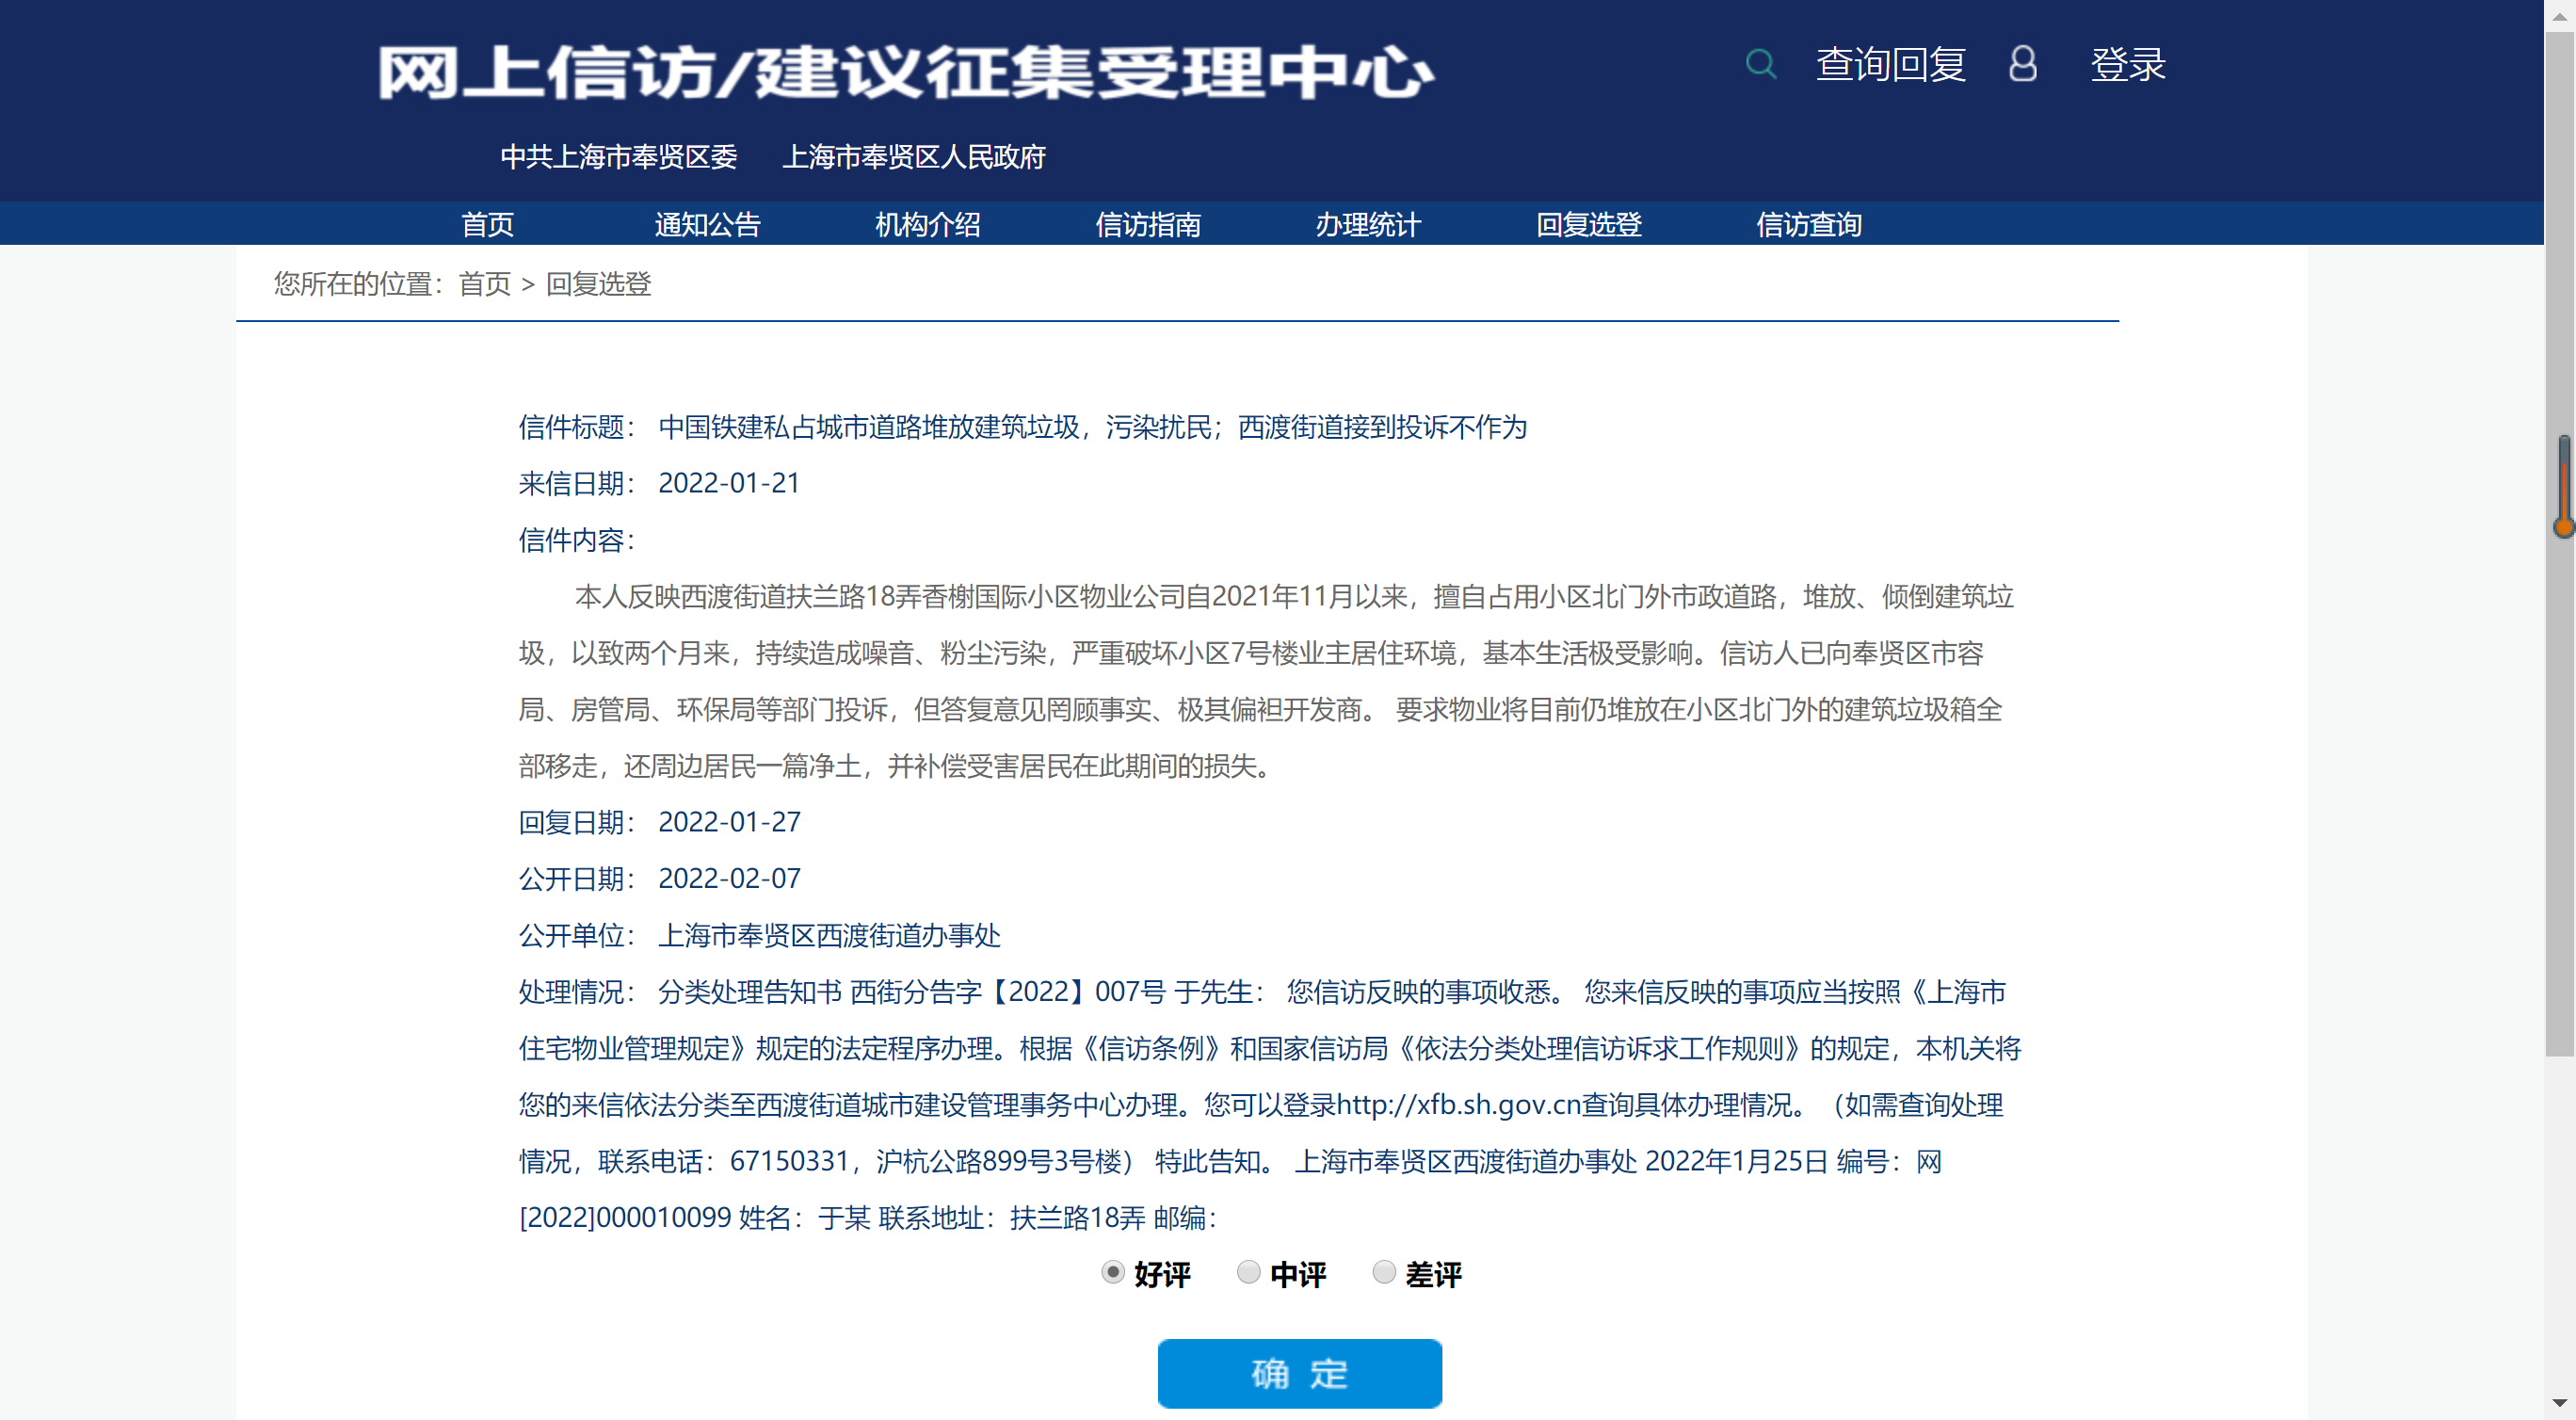Image resolution: width=2576 pixels, height=1420 pixels.
Task: Click 首页 in the breadcrumb path
Action: tap(484, 284)
